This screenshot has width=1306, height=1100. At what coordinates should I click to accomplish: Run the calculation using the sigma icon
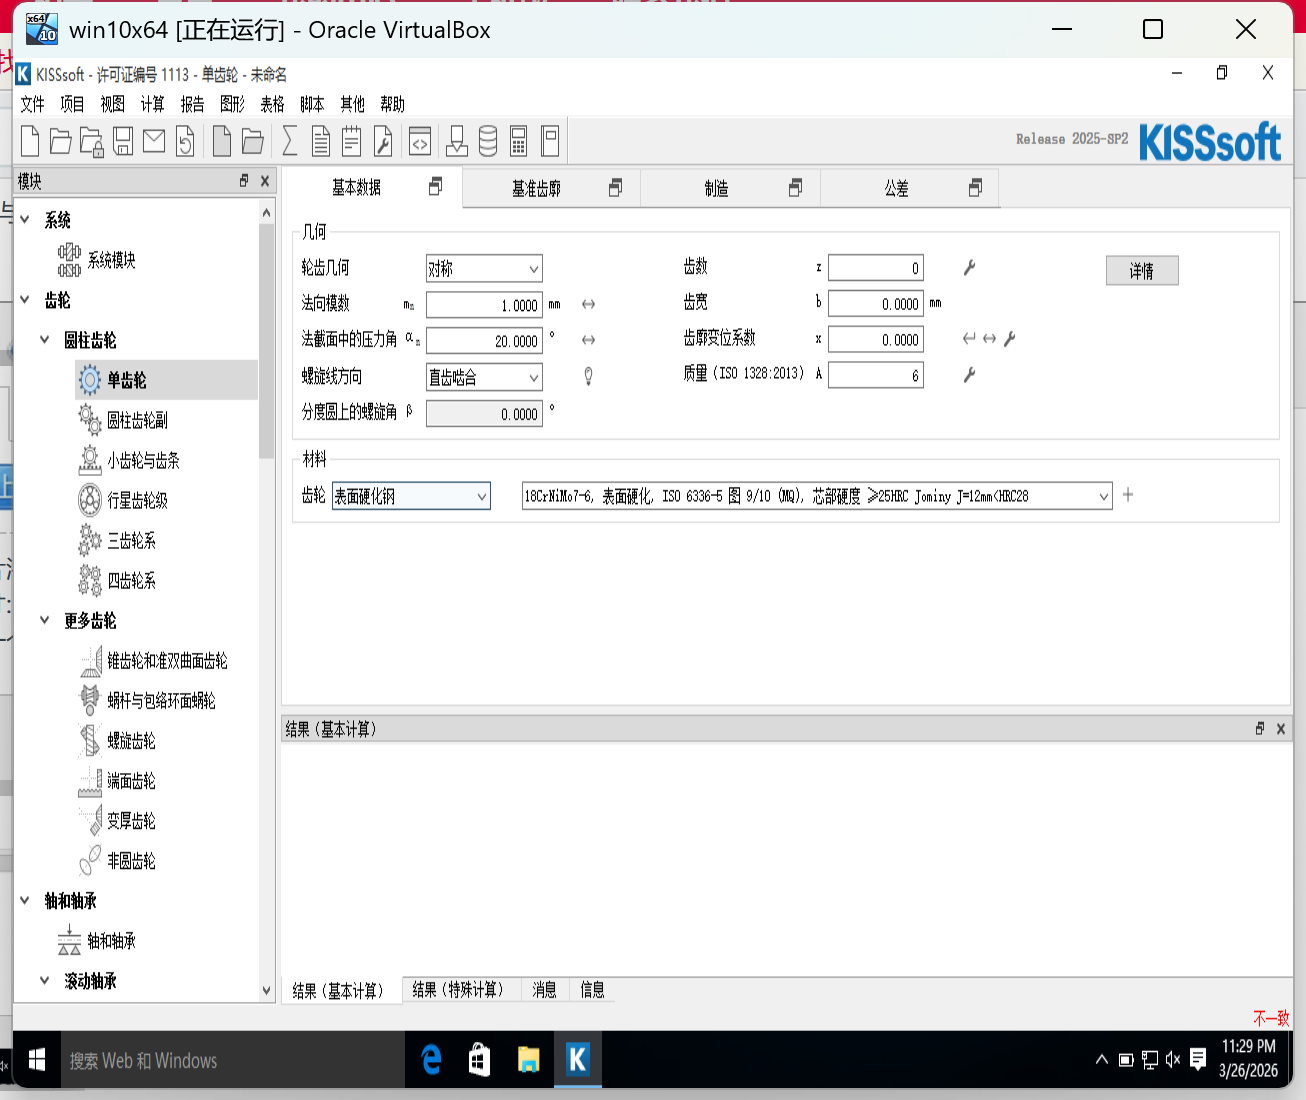coord(289,141)
